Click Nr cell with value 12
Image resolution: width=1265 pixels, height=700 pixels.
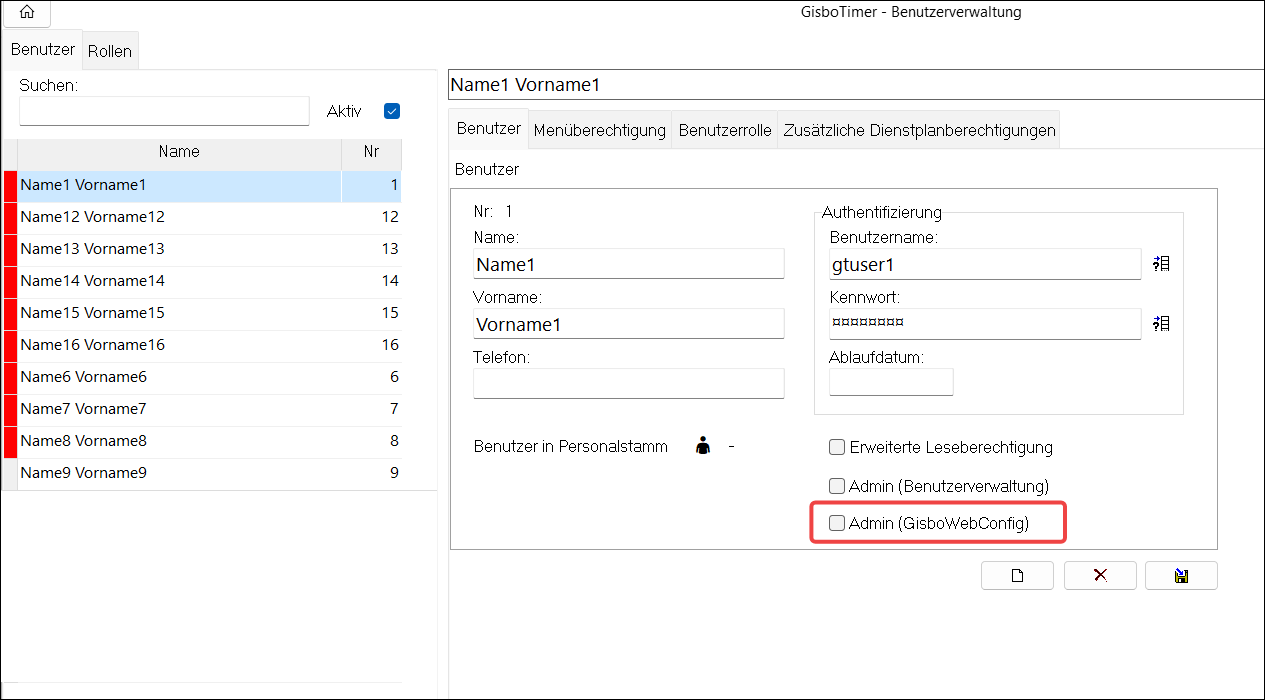[x=372, y=217]
